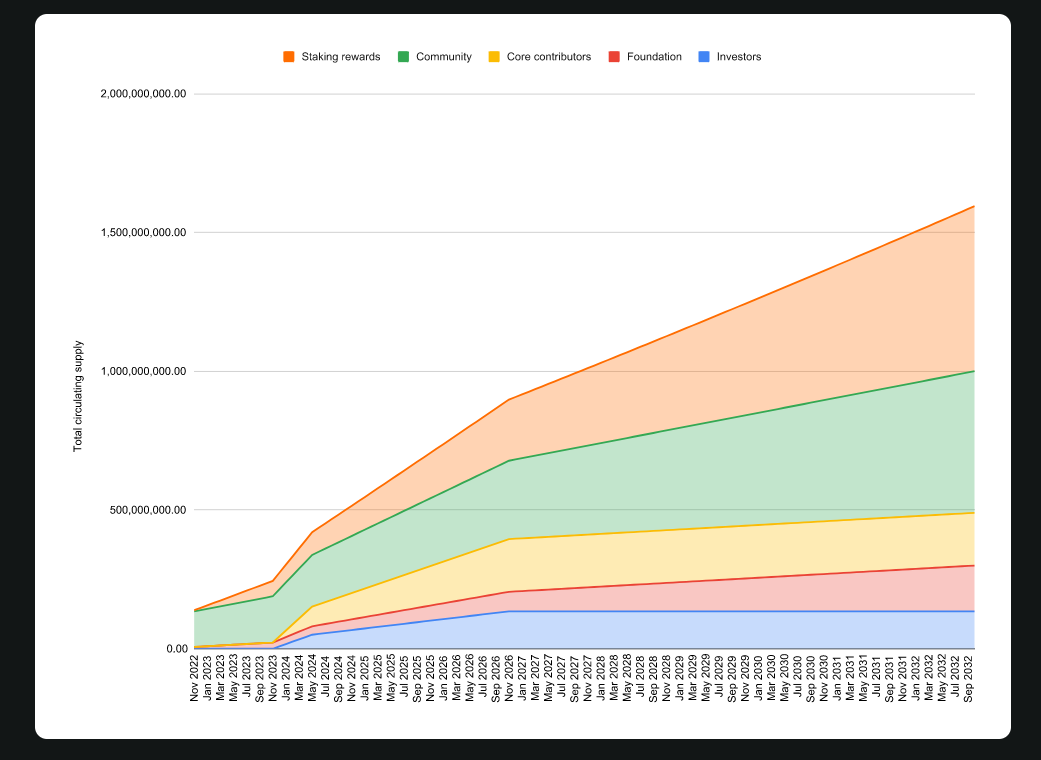The width and height of the screenshot is (1041, 760).
Task: Select the Staking rewards legend label
Action: pos(341,57)
